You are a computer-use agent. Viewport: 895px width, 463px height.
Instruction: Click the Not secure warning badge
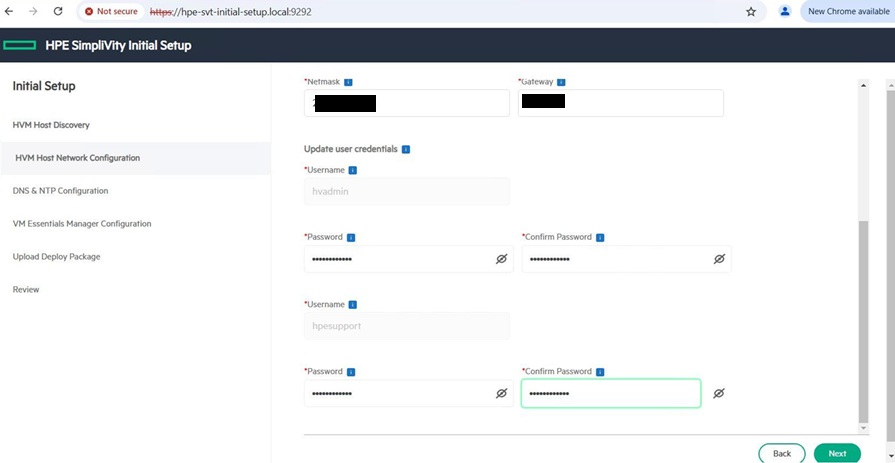click(x=111, y=11)
